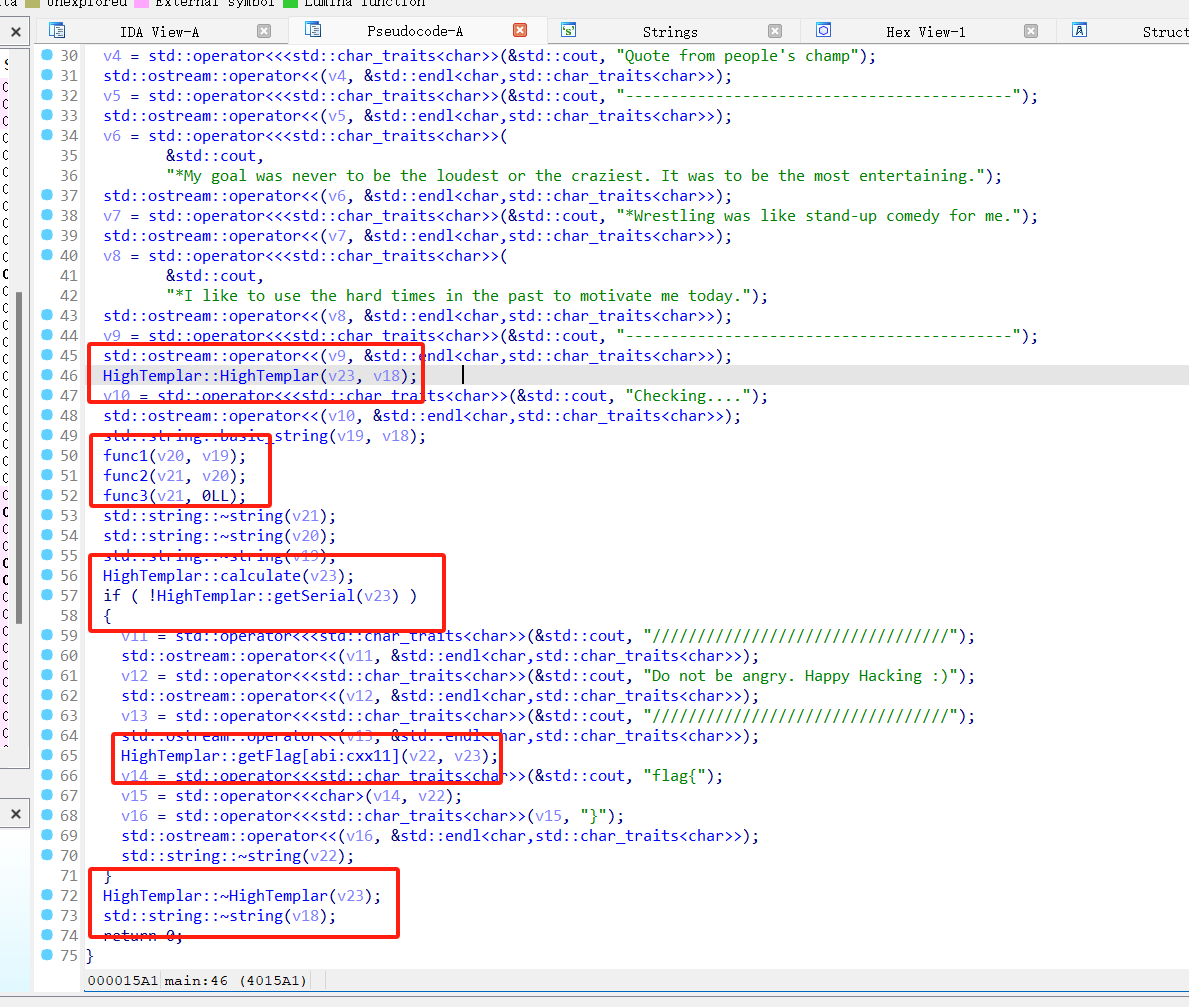The width and height of the screenshot is (1189, 1007).
Task: Open the Strings tab
Action: pyautogui.click(x=670, y=32)
